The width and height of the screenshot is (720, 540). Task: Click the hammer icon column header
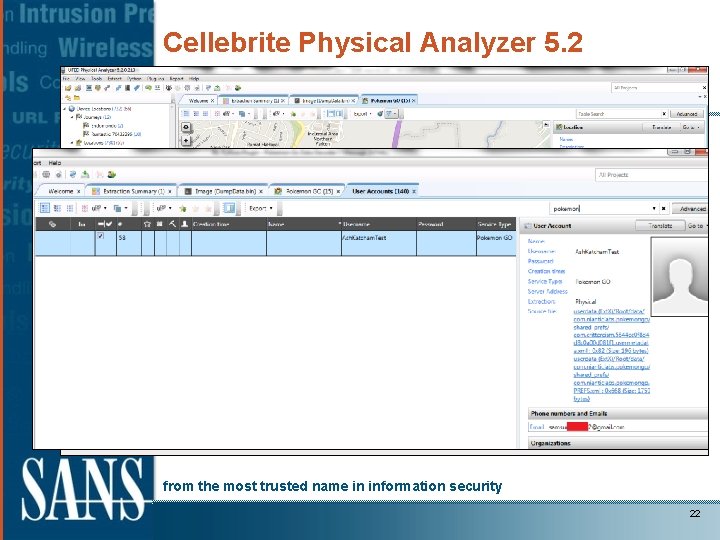coord(173,224)
